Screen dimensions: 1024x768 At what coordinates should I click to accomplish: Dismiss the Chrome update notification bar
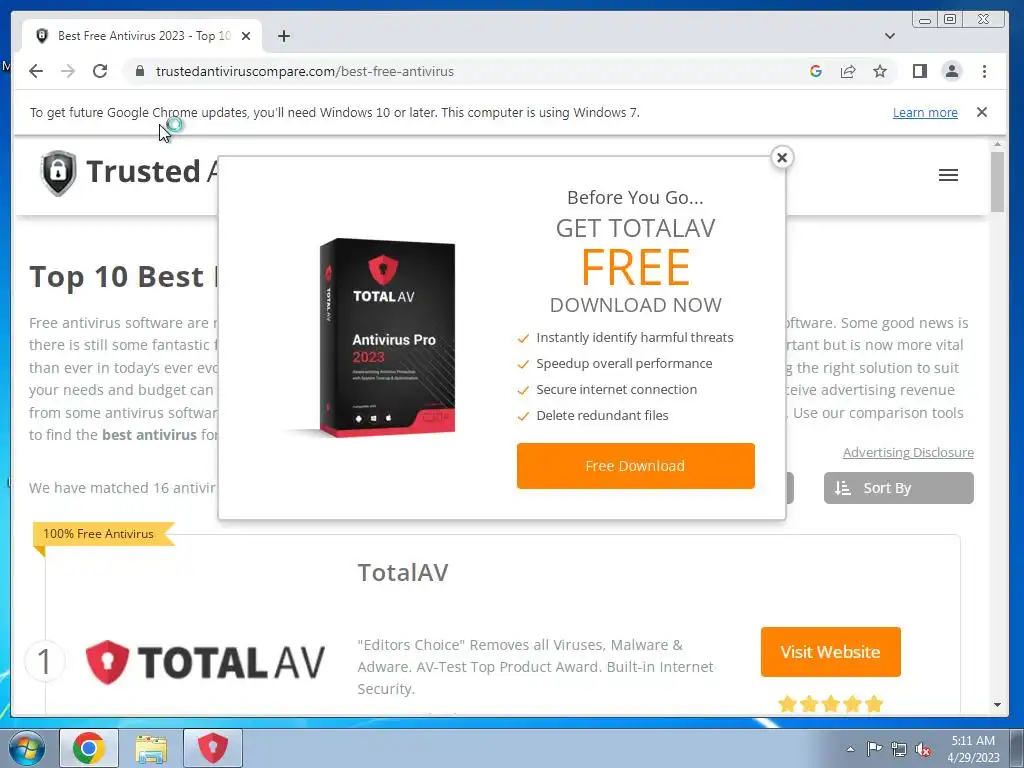(x=982, y=112)
